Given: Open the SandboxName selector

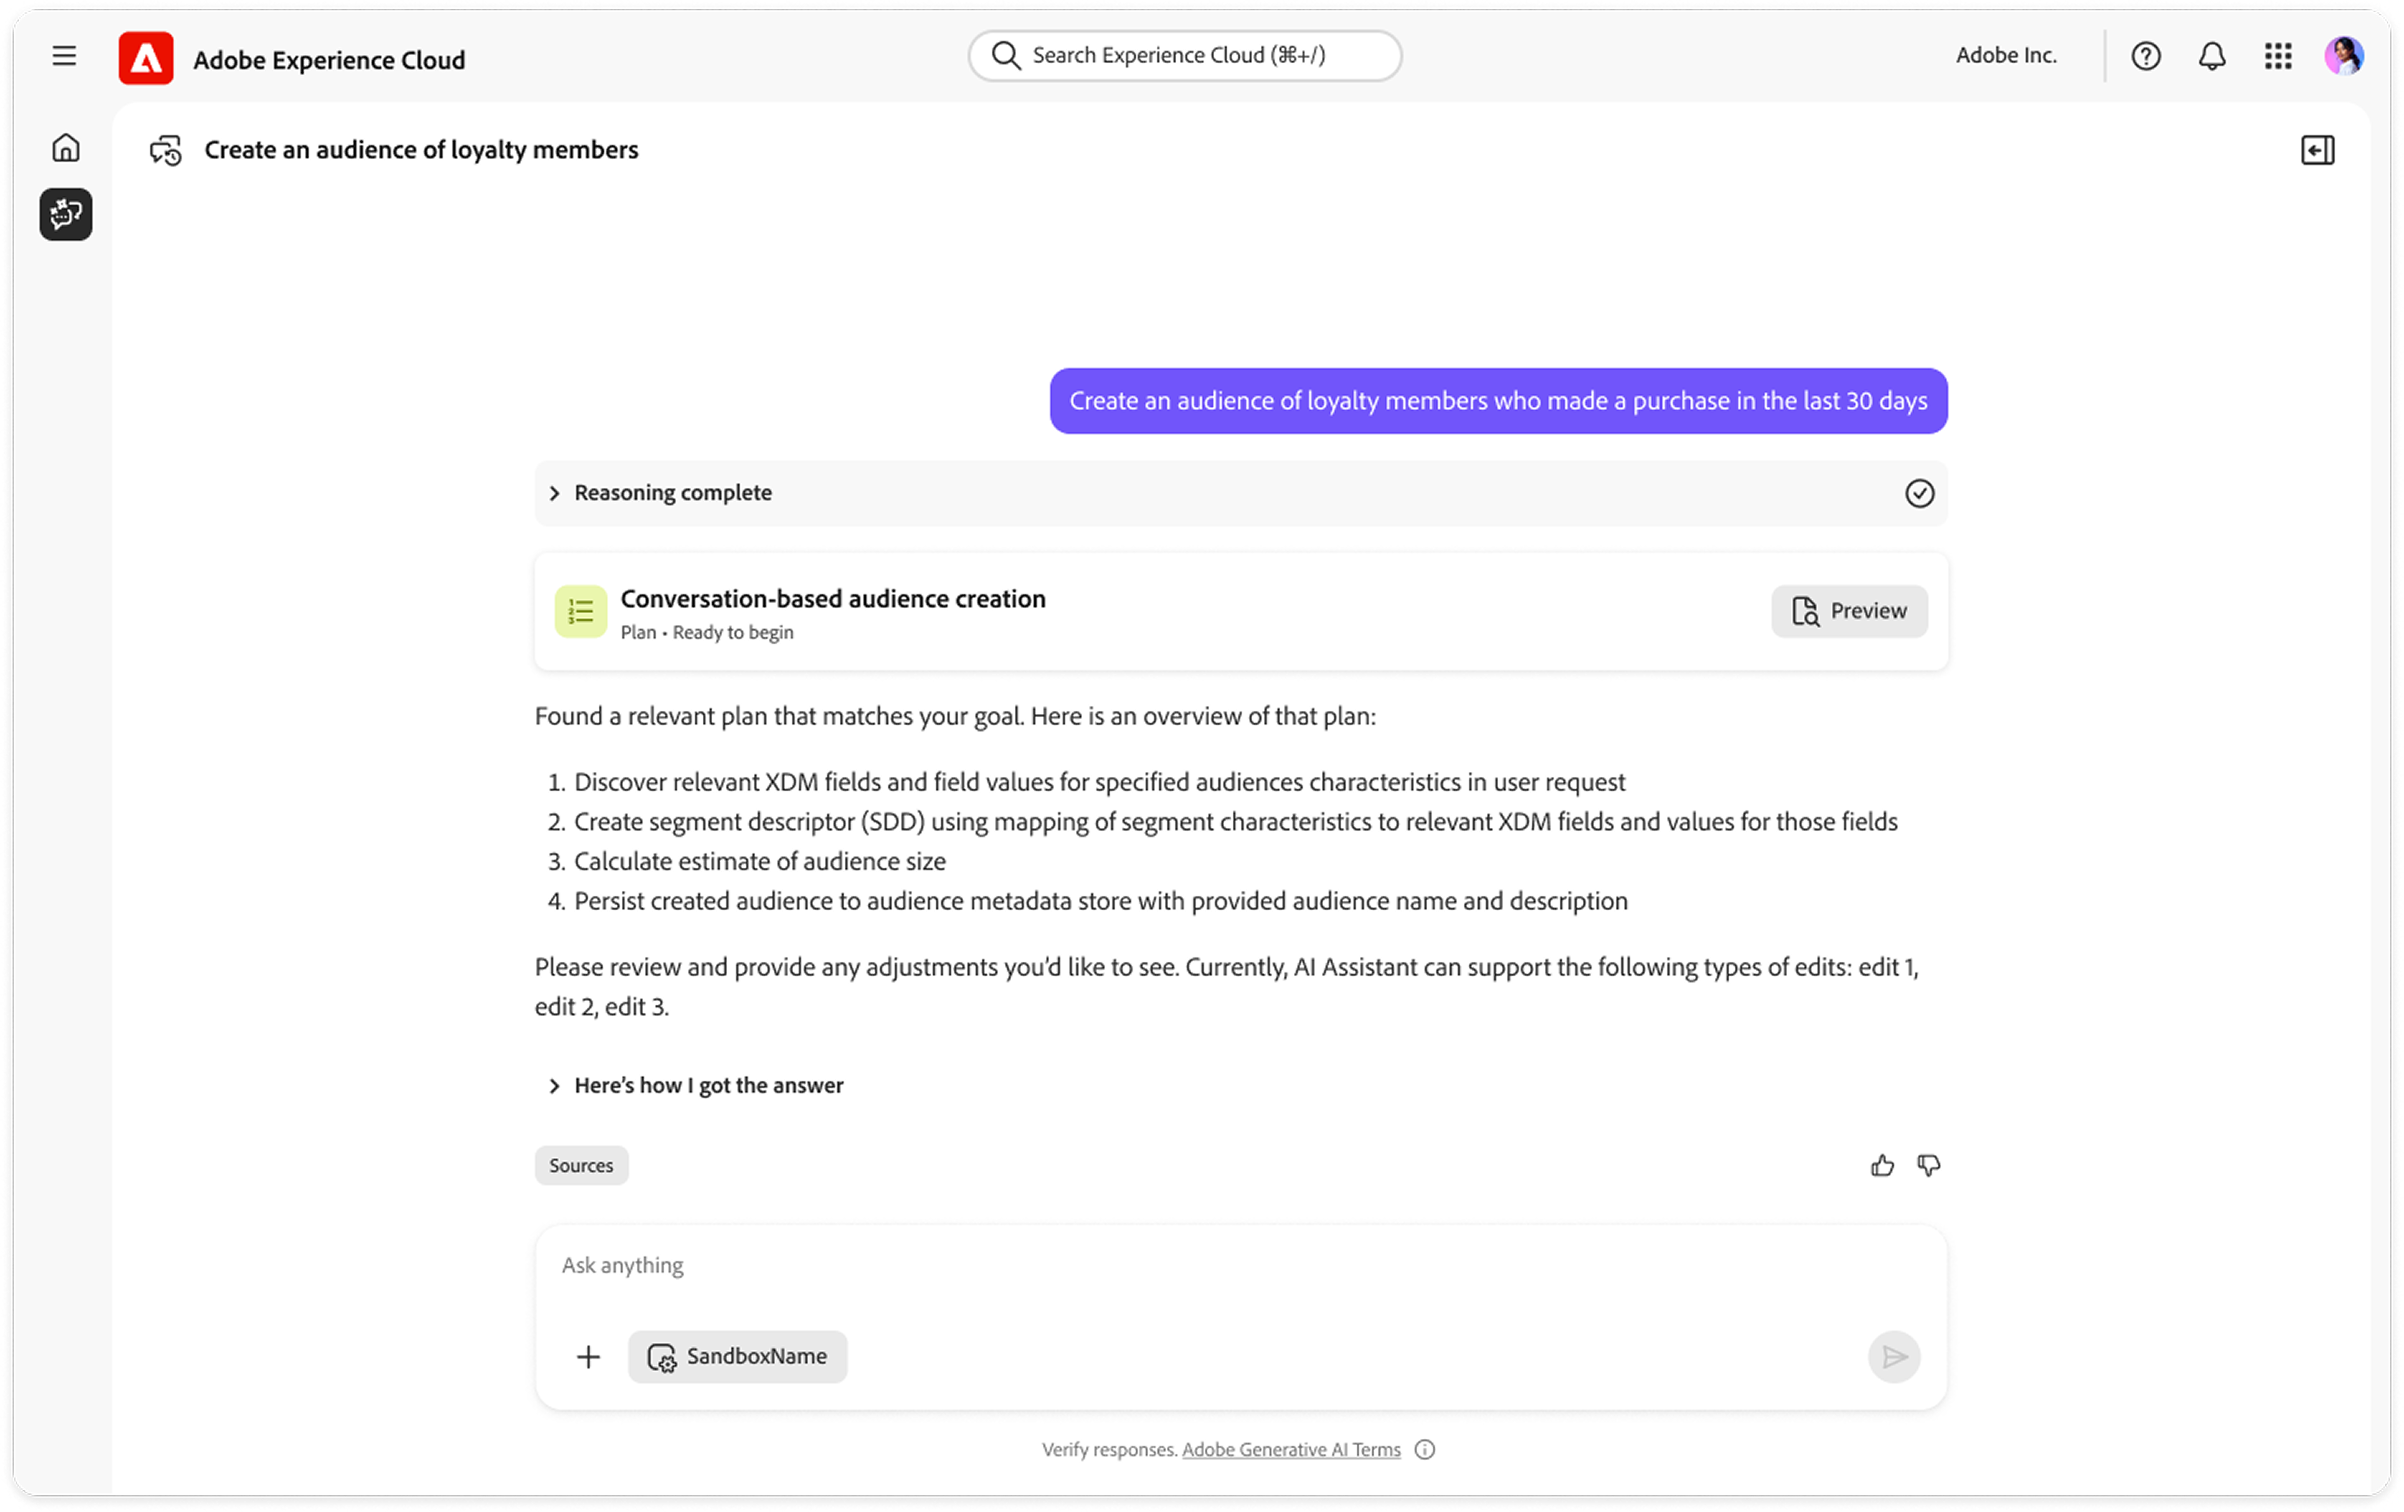Looking at the screenshot, I should click(x=737, y=1356).
